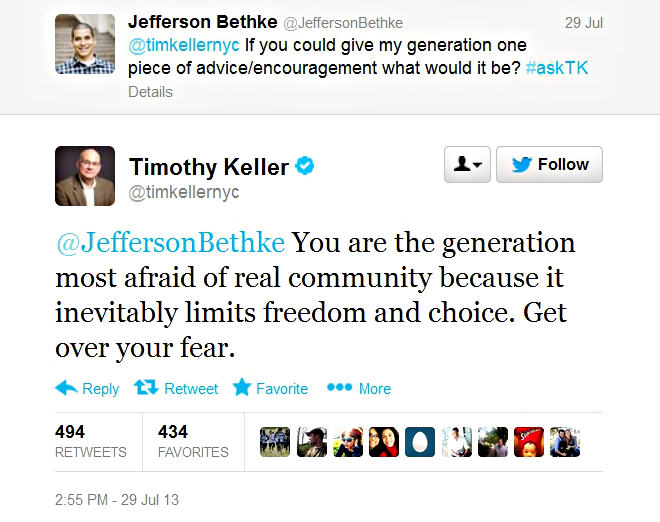
Task: Click the last avatar in row
Action: point(565,442)
